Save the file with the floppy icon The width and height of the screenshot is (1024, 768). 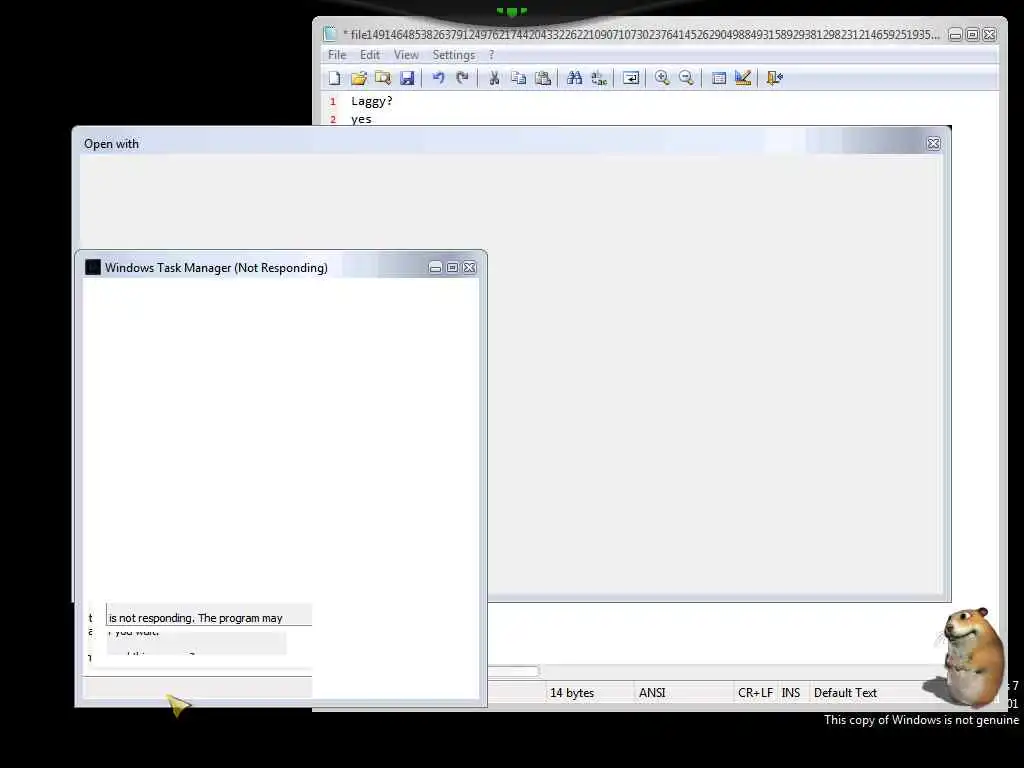(407, 78)
